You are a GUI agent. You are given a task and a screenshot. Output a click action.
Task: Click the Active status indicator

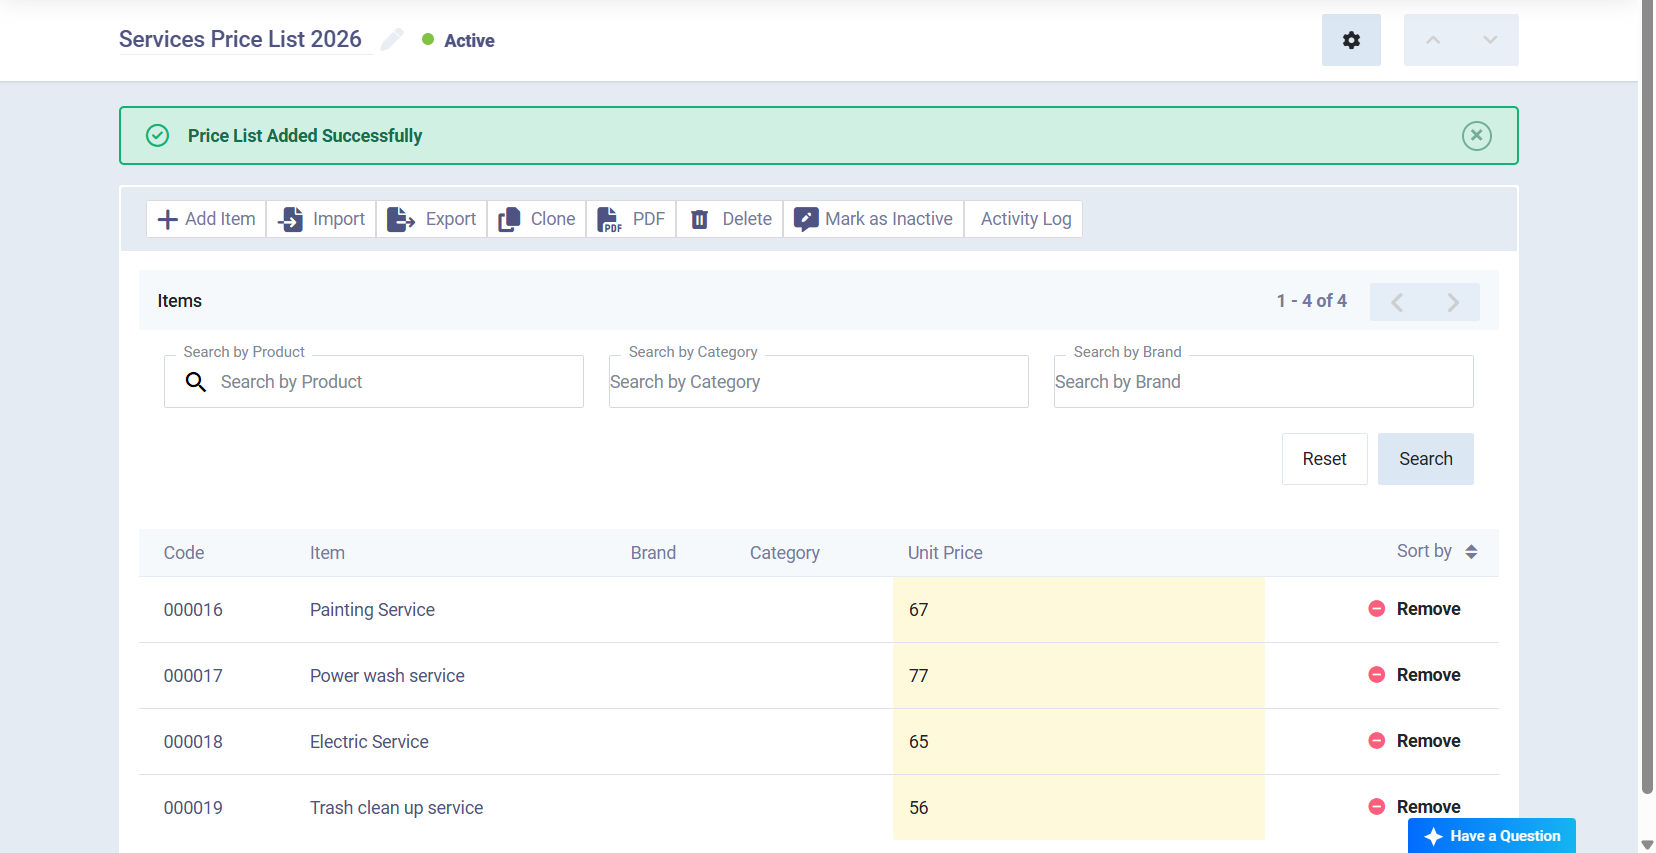click(x=458, y=40)
